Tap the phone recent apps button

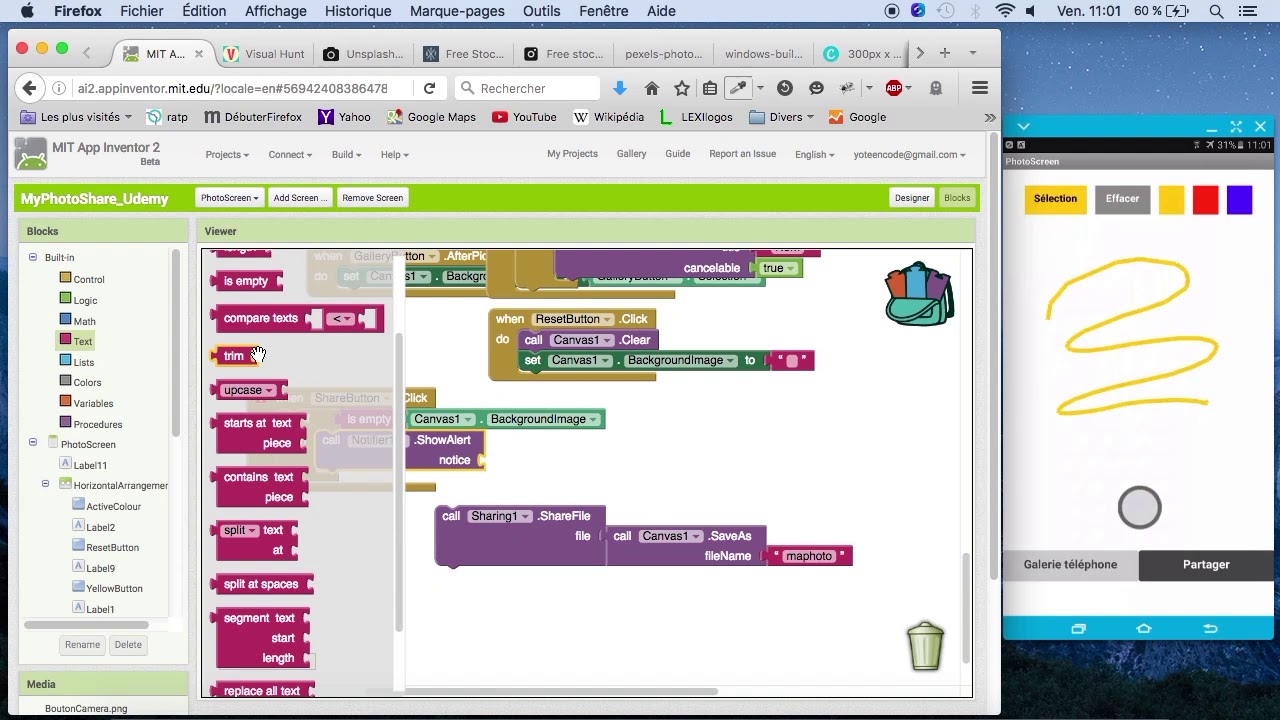(1078, 629)
